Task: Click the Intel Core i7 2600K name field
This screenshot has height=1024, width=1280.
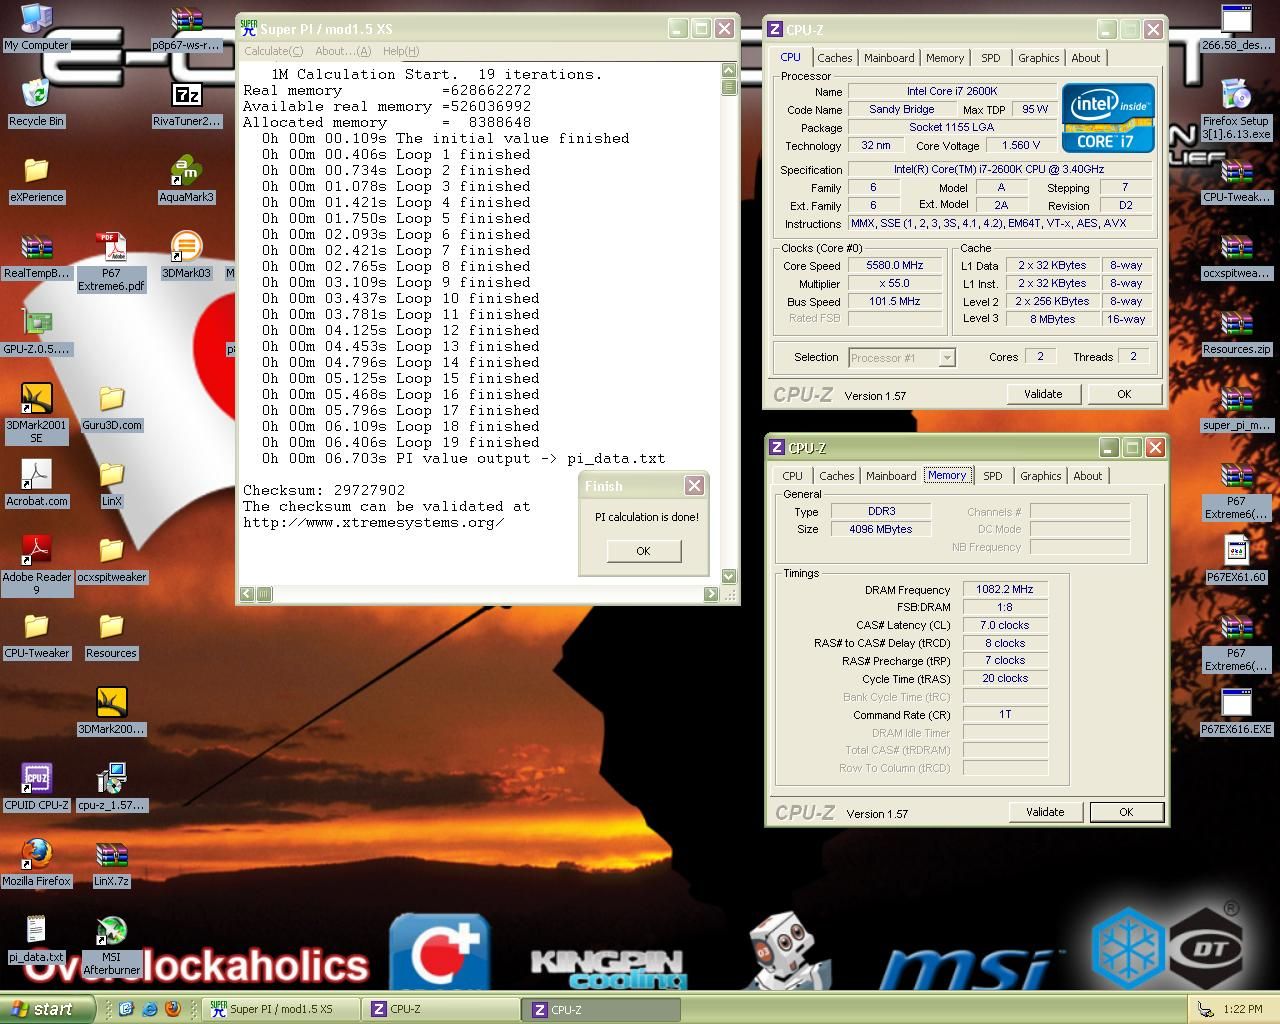Action: pyautogui.click(x=951, y=91)
